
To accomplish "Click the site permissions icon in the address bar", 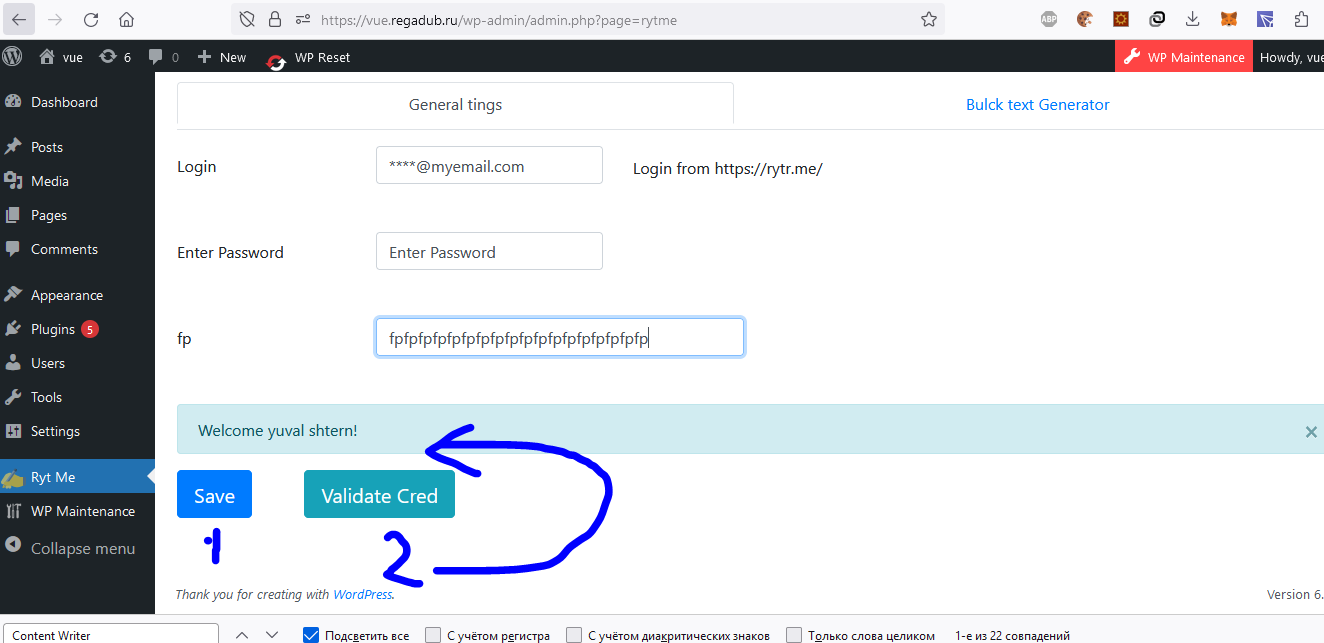I will click(x=301, y=19).
